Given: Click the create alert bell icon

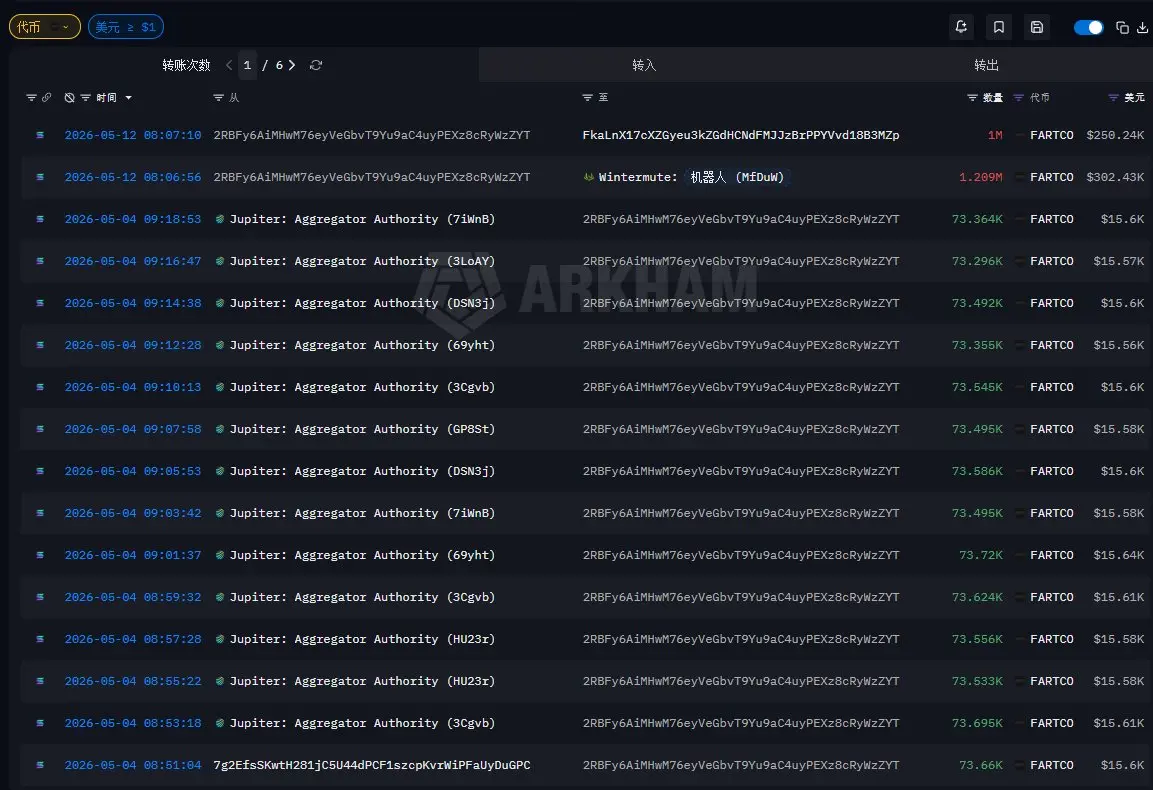Looking at the screenshot, I should tap(961, 27).
